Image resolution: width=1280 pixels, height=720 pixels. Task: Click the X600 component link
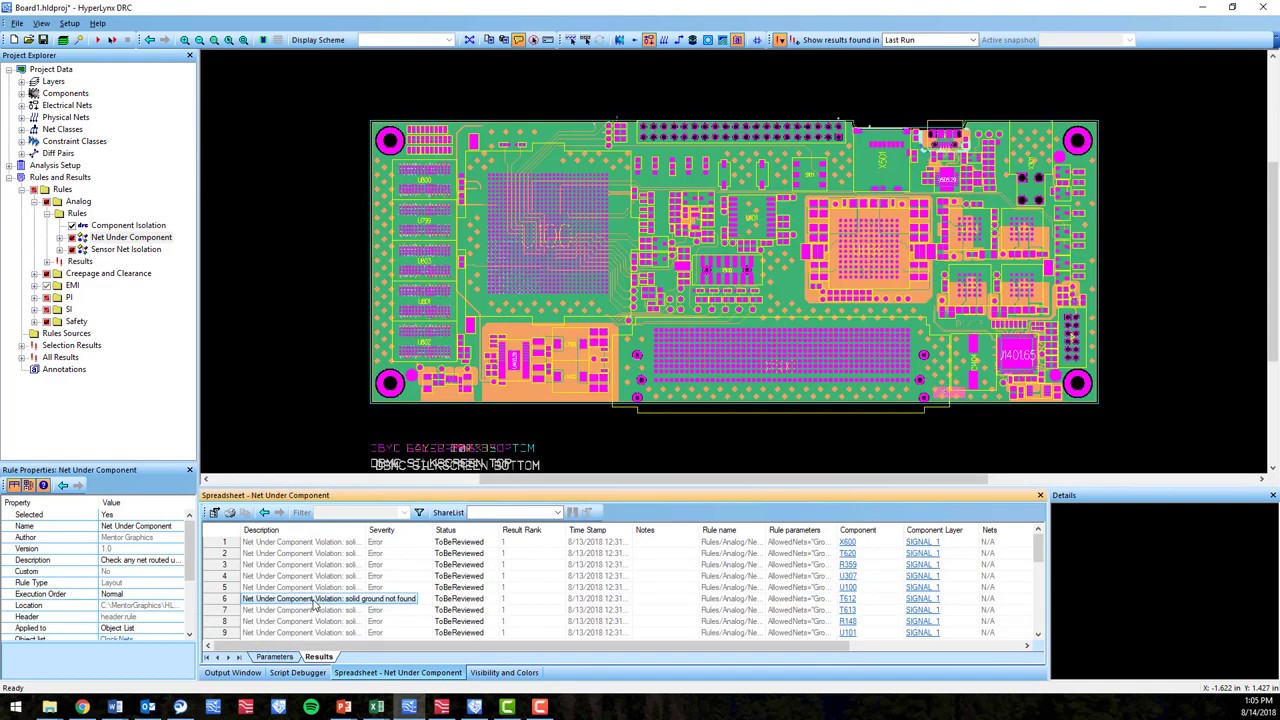coord(847,542)
